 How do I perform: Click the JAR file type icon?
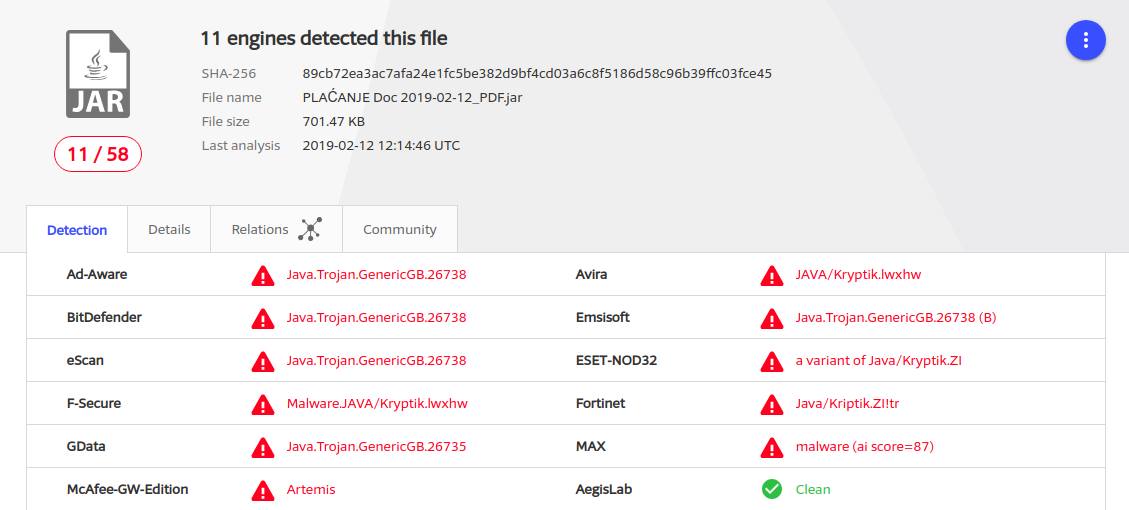click(98, 74)
